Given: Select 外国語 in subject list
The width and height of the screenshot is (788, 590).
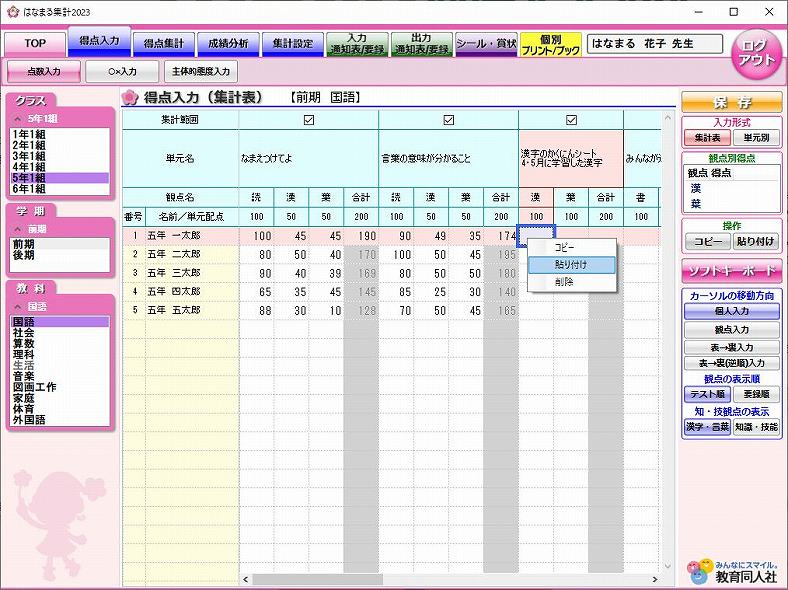Looking at the screenshot, I should 59,420.
